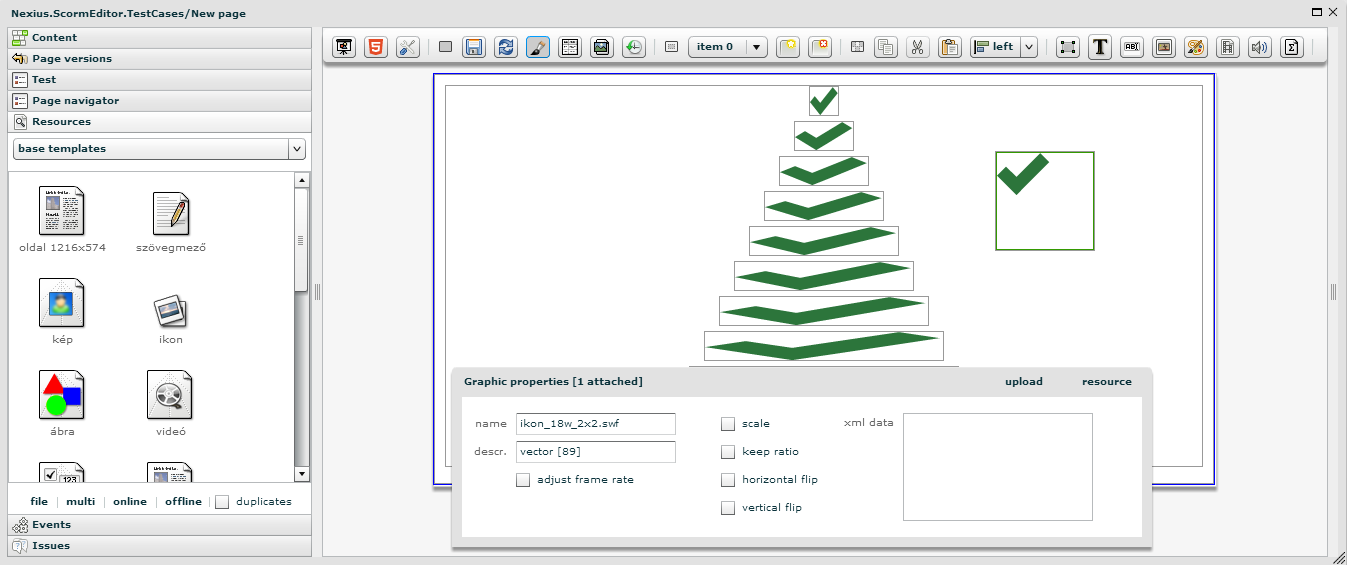Viewport: 1347px width, 565px height.
Task: Expand the left alignment dropdown
Action: [1028, 47]
